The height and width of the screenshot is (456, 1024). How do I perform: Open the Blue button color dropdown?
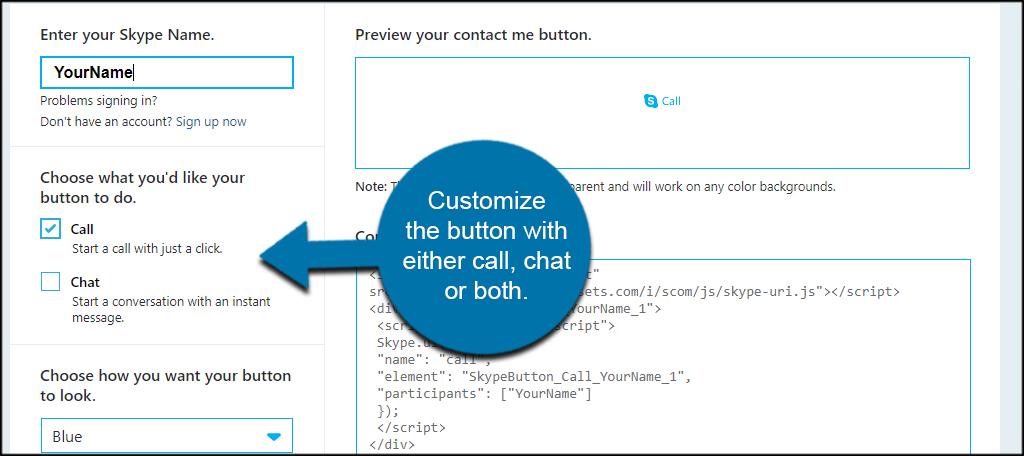(167, 436)
